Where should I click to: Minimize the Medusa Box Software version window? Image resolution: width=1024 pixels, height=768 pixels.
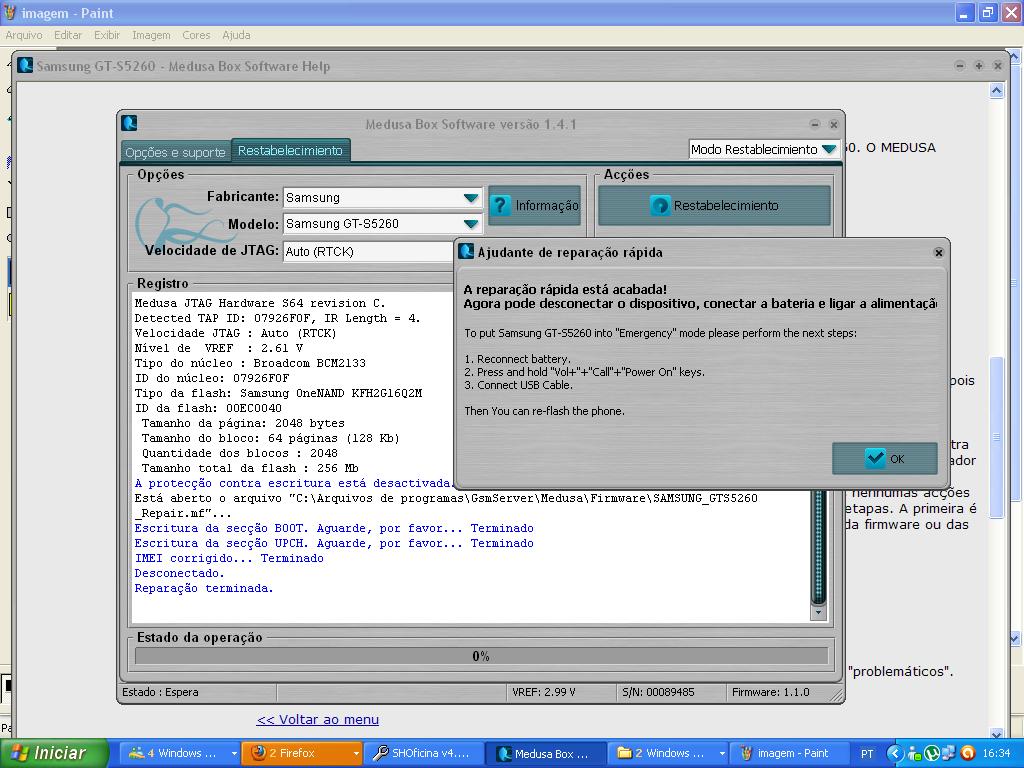(815, 124)
